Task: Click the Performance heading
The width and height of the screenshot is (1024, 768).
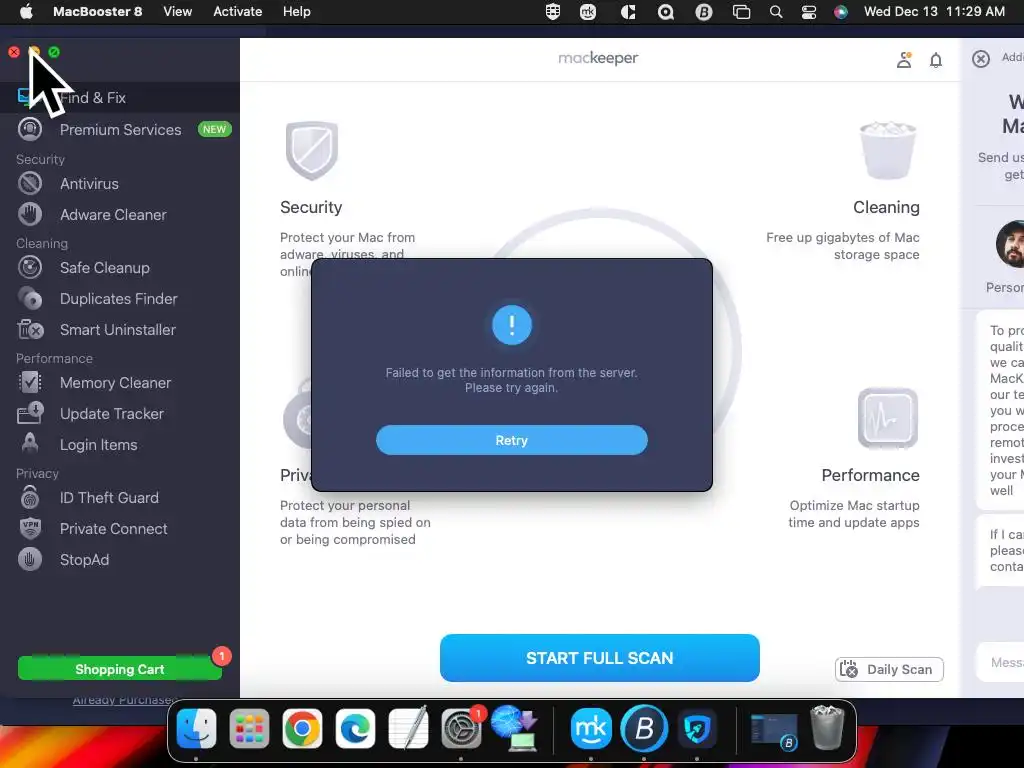Action: (870, 475)
